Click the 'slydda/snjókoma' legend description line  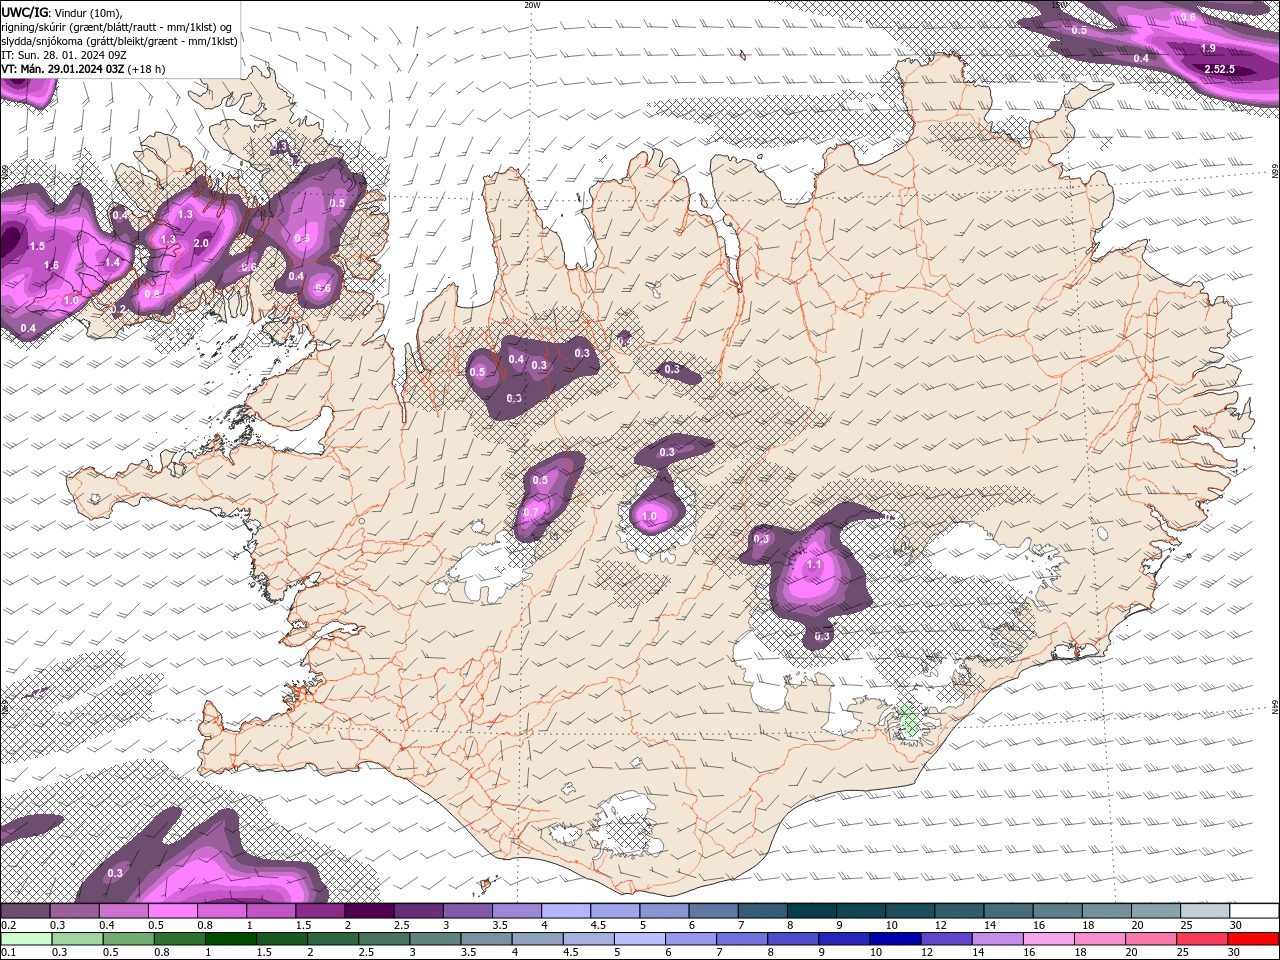point(119,41)
